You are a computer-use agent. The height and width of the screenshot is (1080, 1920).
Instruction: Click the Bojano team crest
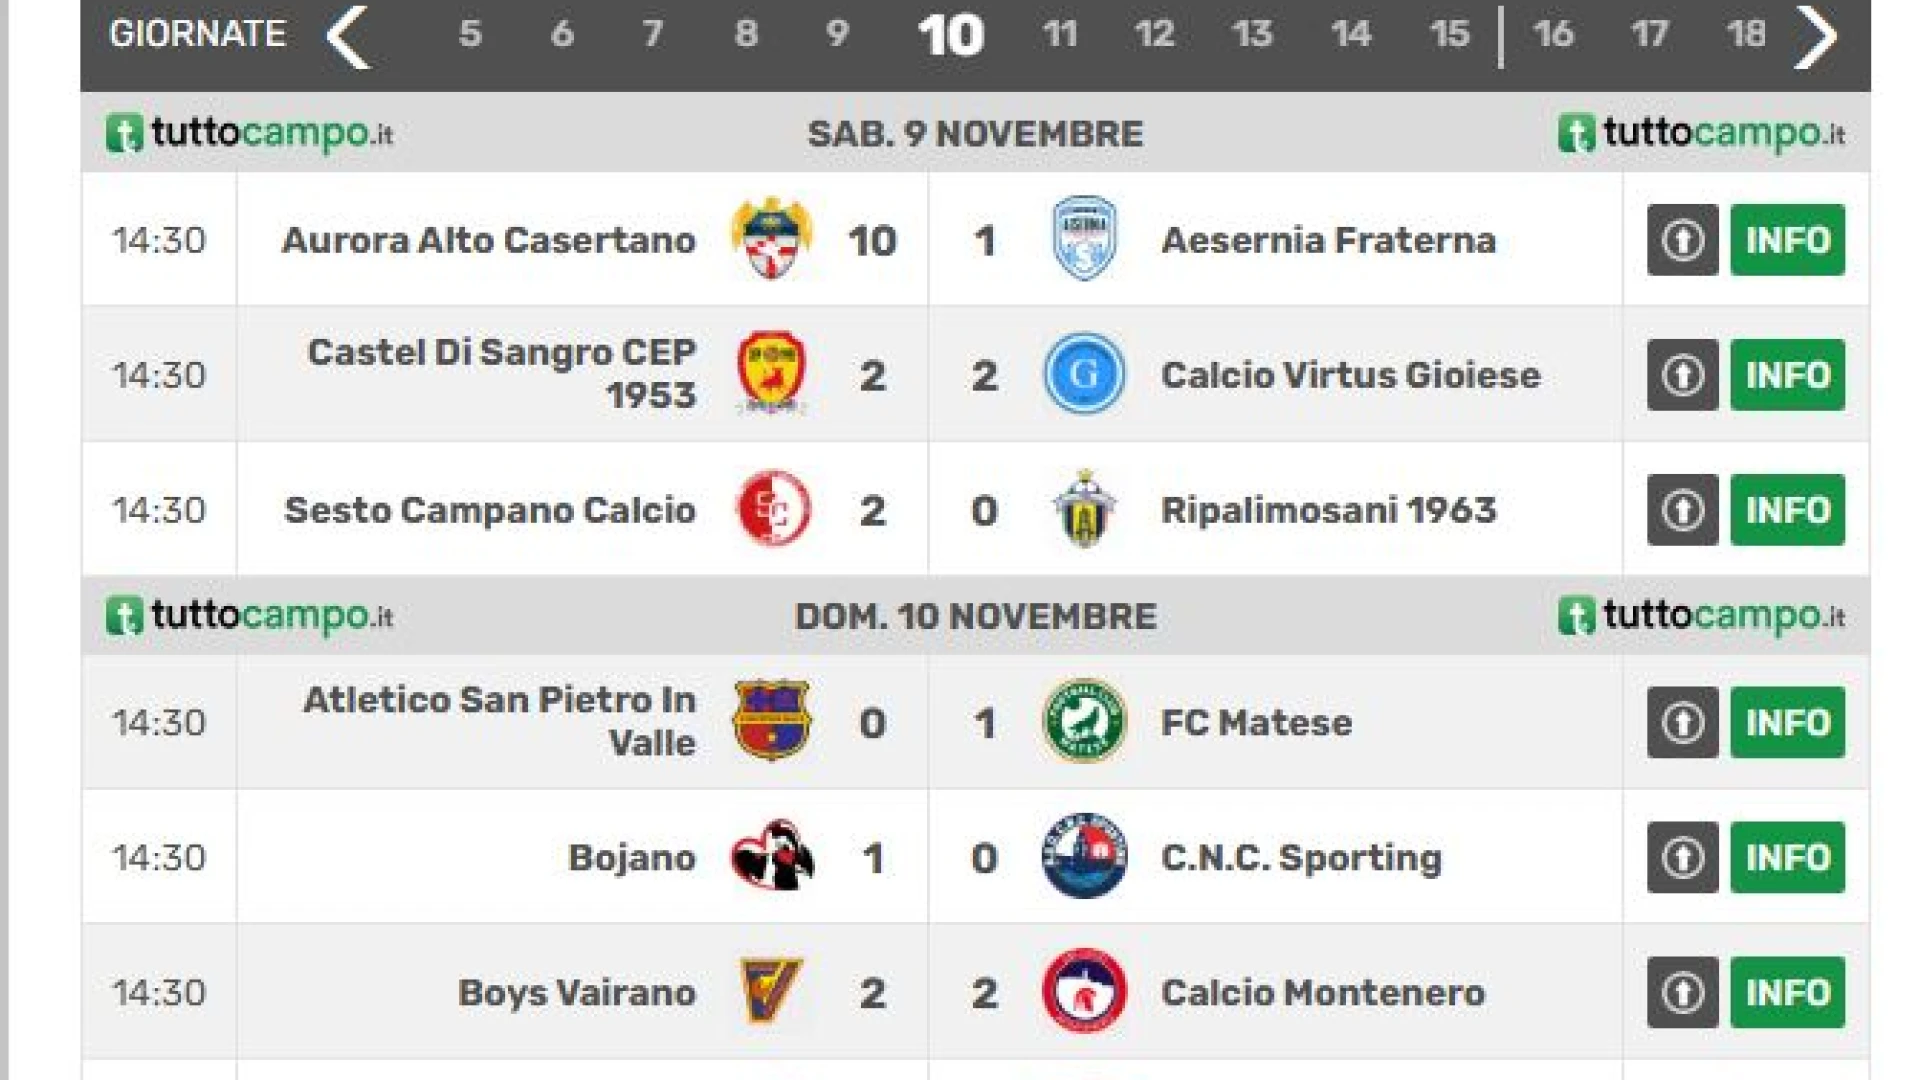point(772,856)
